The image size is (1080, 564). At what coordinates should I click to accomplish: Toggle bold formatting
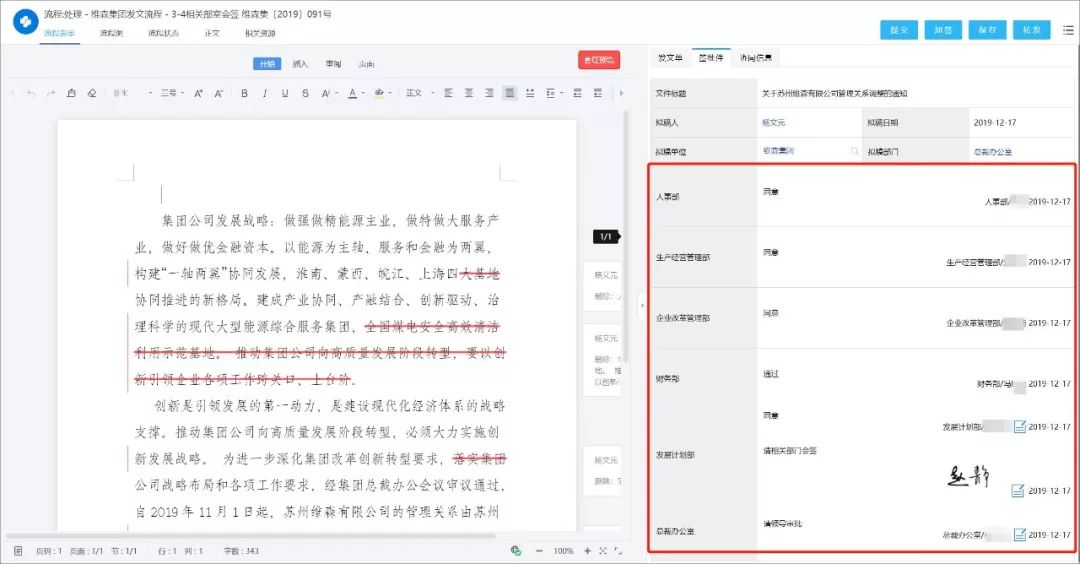[x=245, y=93]
